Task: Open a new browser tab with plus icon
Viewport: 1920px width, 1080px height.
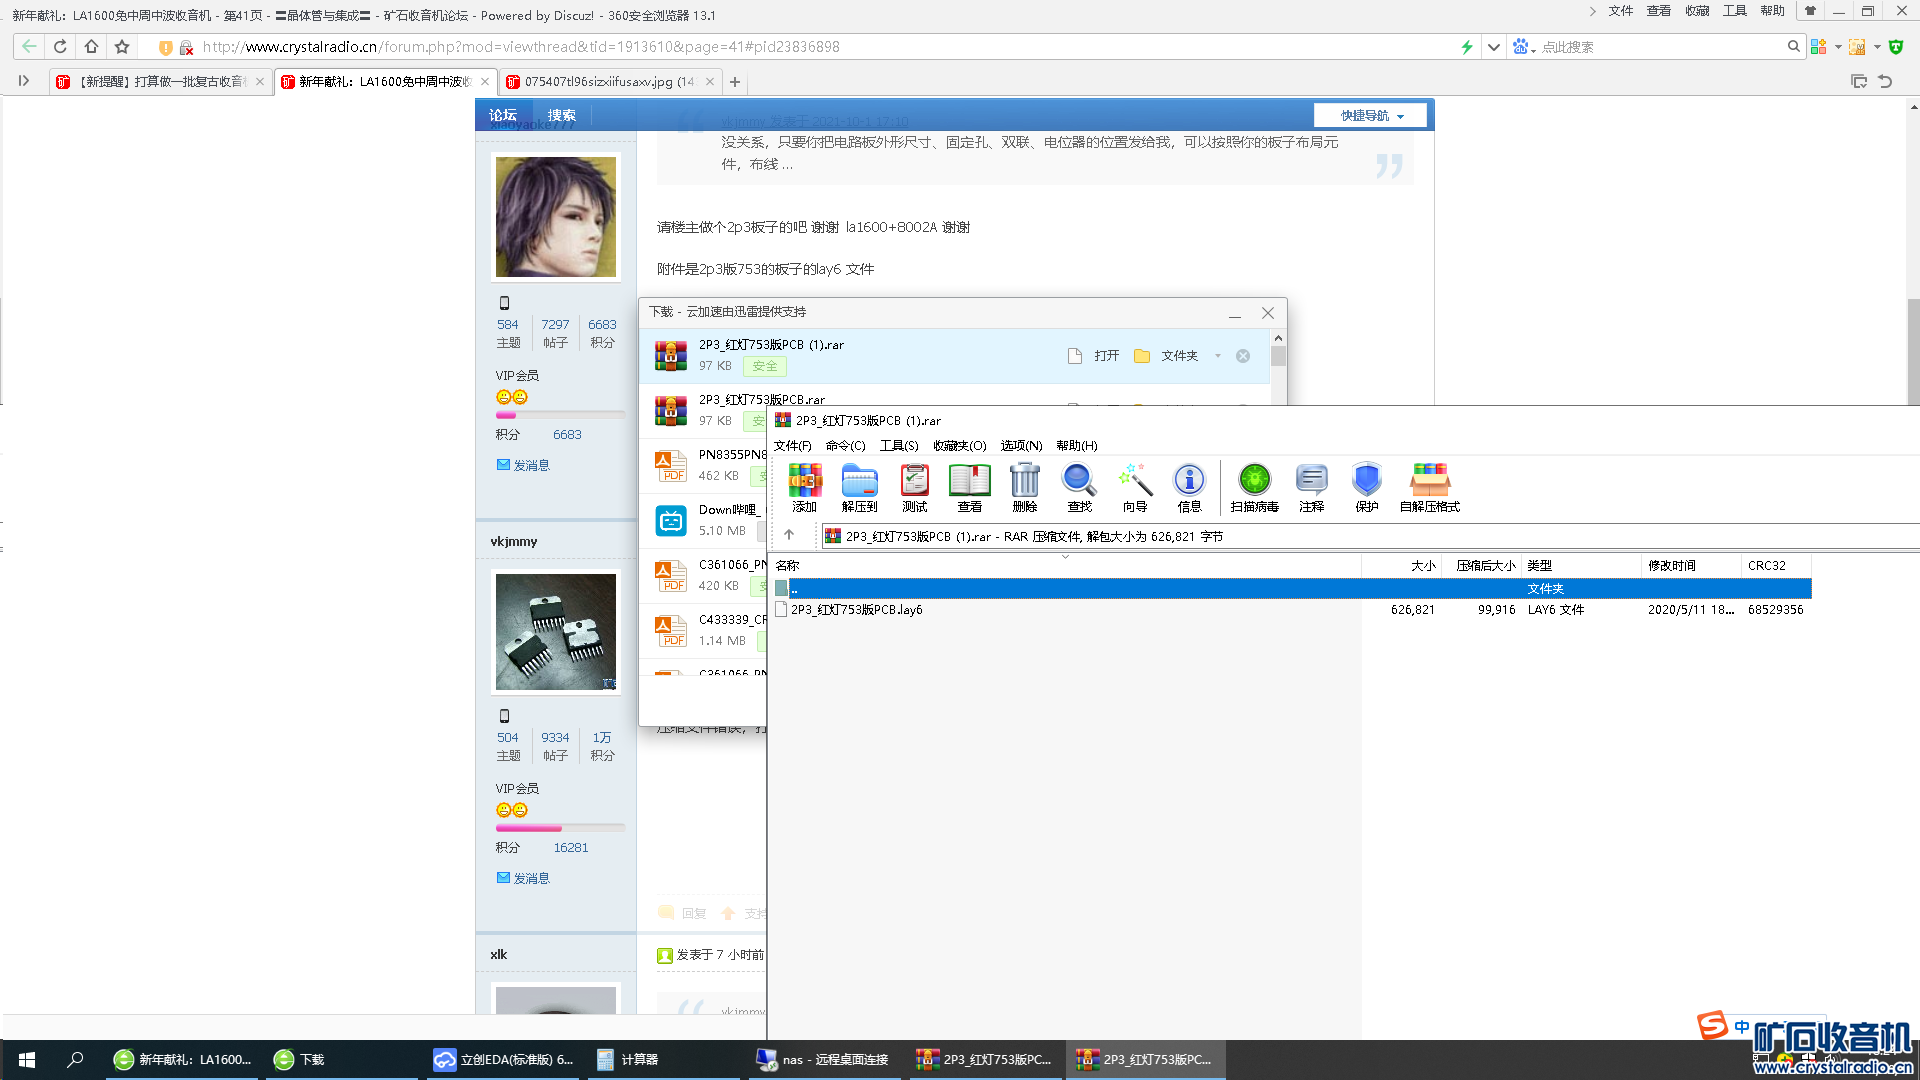Action: point(735,82)
